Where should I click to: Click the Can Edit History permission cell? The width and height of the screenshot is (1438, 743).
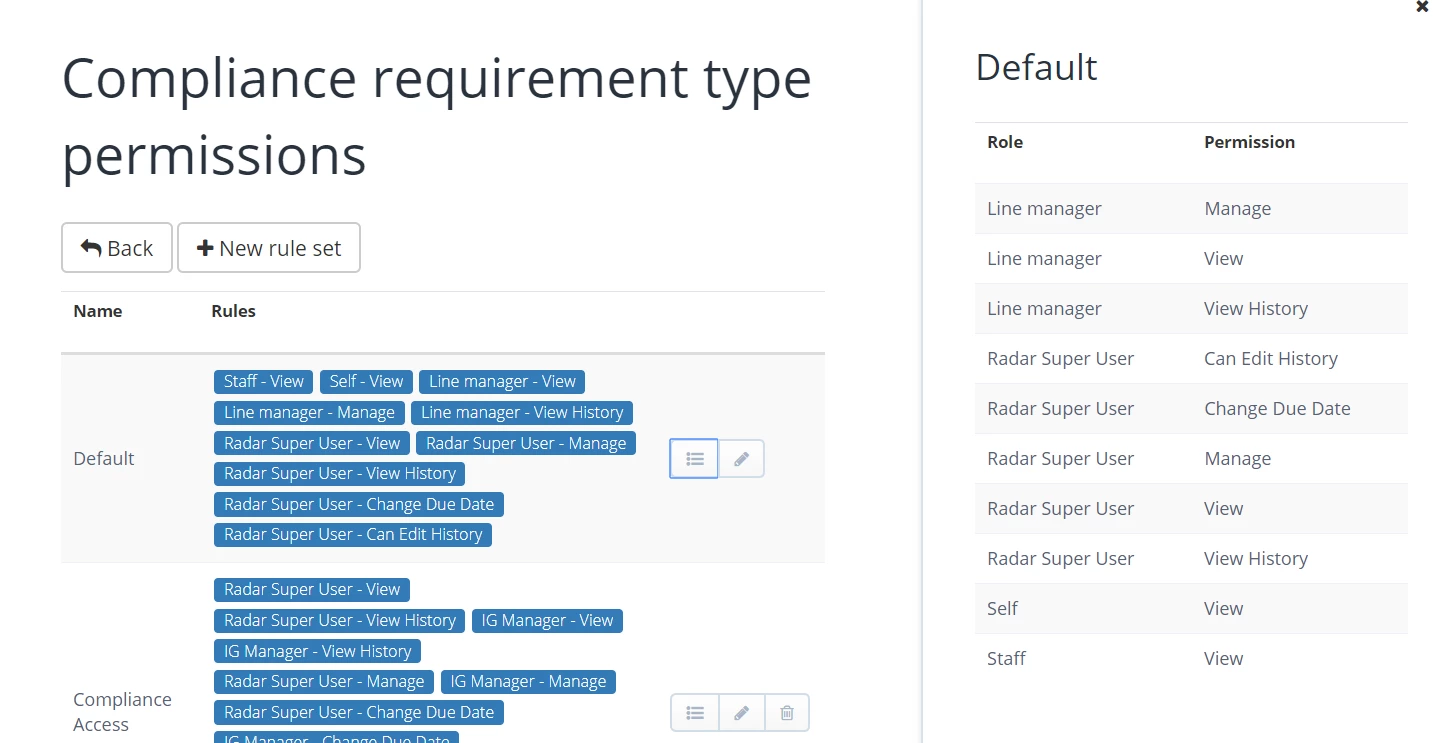click(1271, 358)
